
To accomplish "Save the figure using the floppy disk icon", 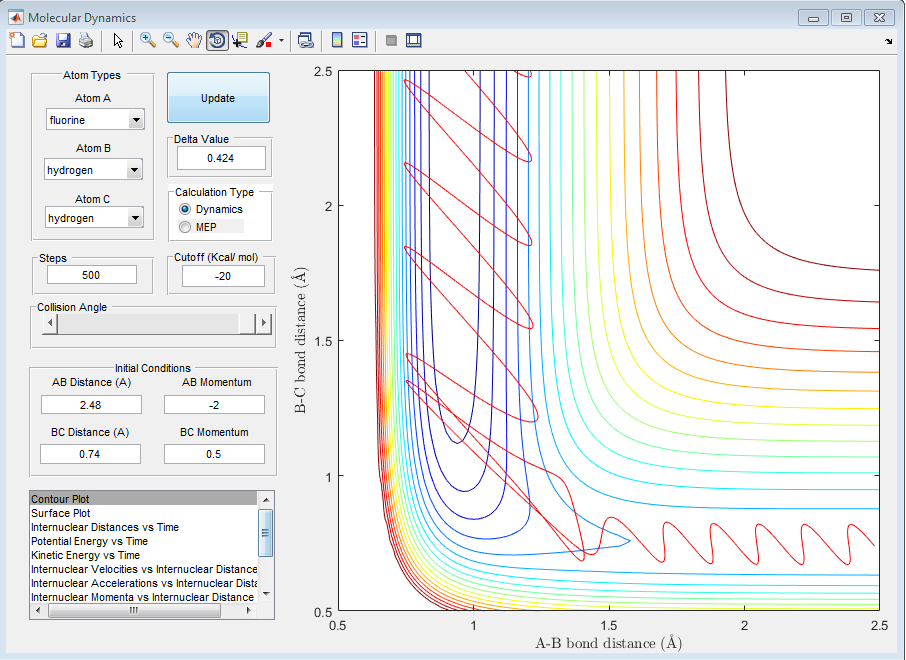I will pyautogui.click(x=63, y=40).
